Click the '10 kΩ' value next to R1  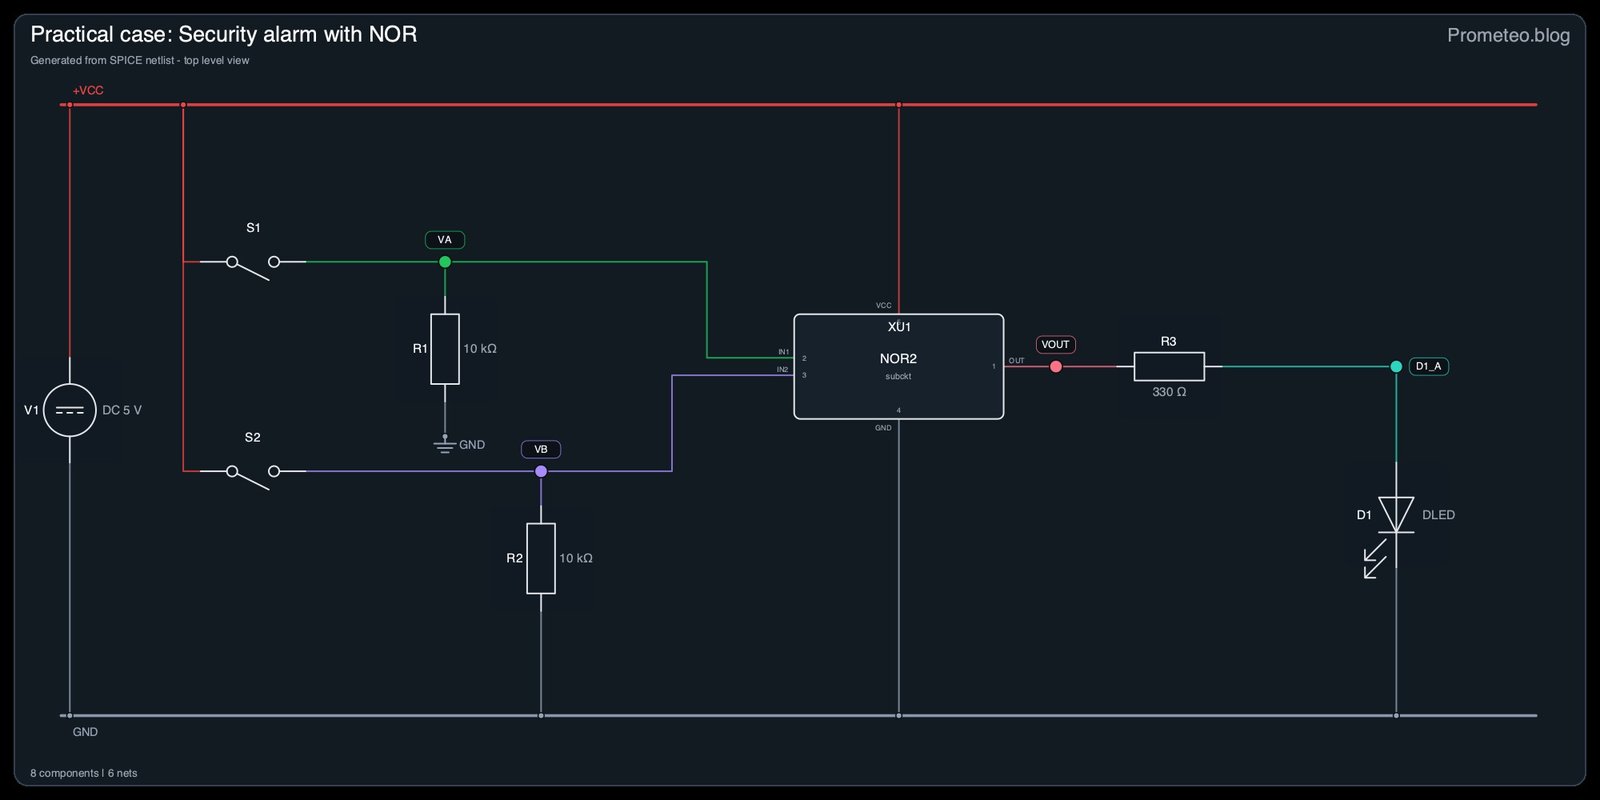tap(480, 349)
